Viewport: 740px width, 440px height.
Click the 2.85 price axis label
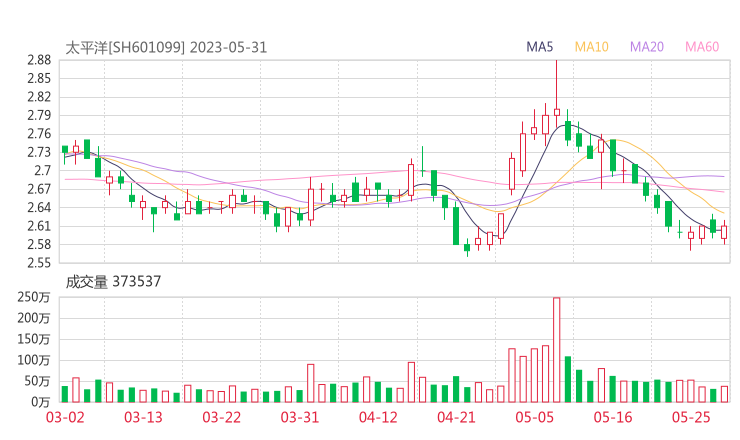click(x=39, y=78)
